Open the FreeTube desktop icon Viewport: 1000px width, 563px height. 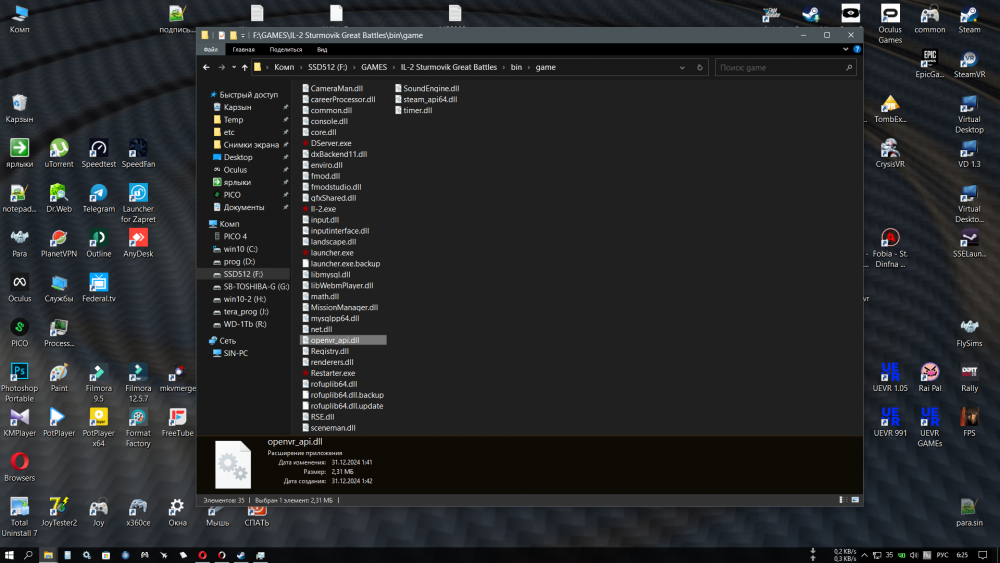[177, 421]
